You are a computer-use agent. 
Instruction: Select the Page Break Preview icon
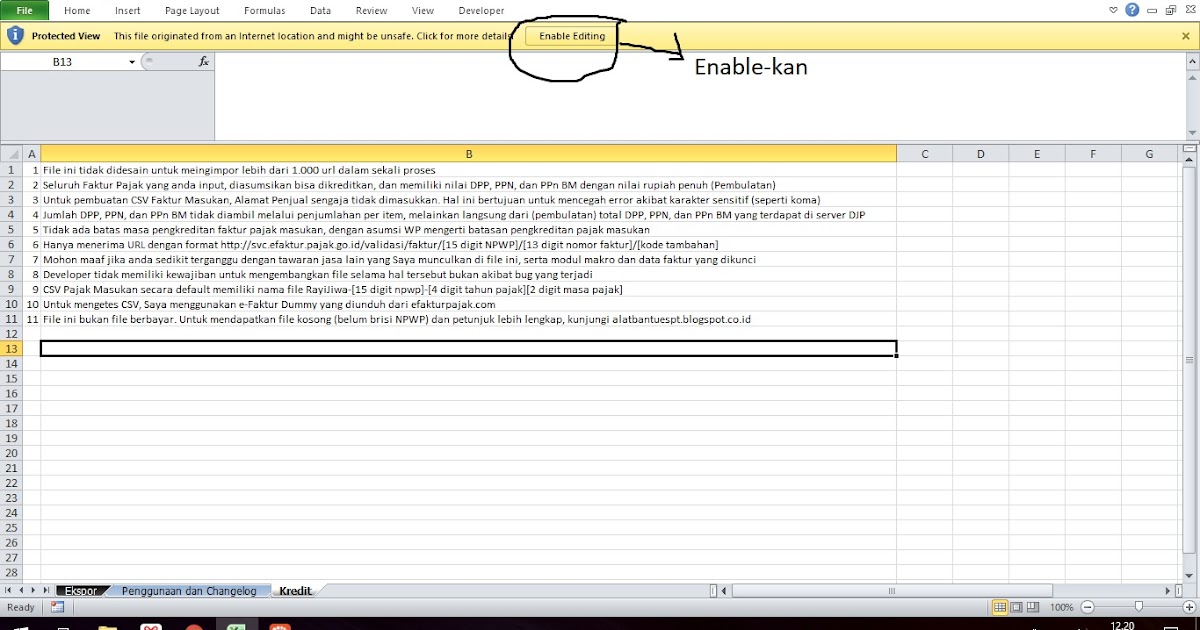pyautogui.click(x=1033, y=607)
